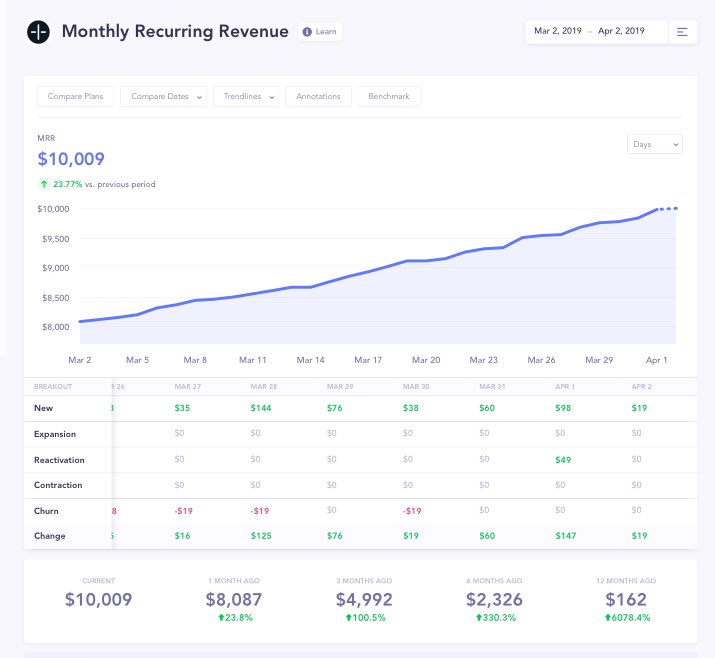The image size is (715, 658).
Task: Select the New breakout row
Action: point(43,409)
